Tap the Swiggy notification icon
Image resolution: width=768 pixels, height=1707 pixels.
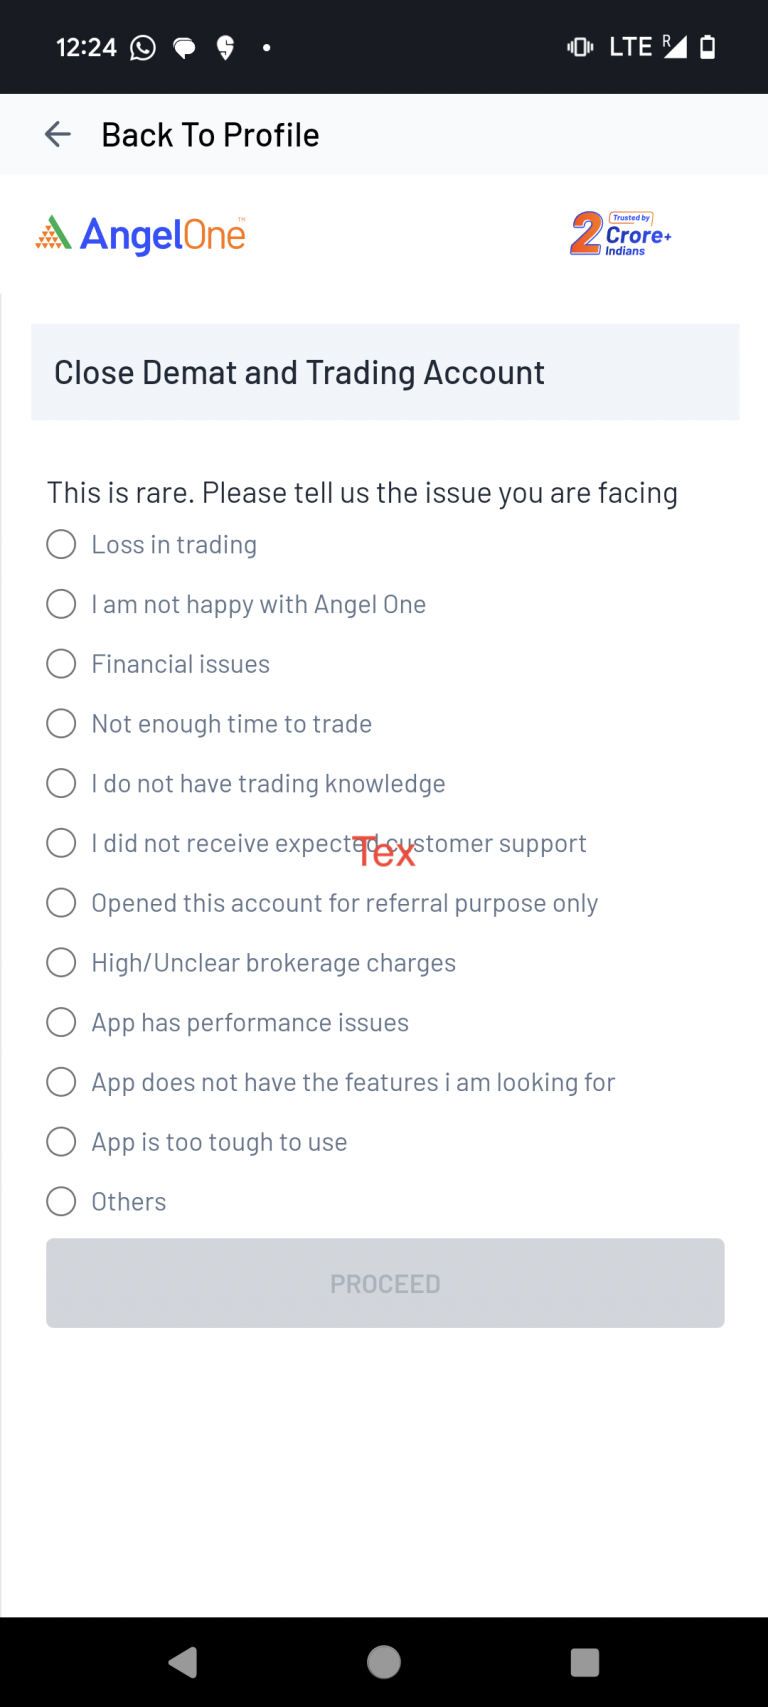click(224, 46)
